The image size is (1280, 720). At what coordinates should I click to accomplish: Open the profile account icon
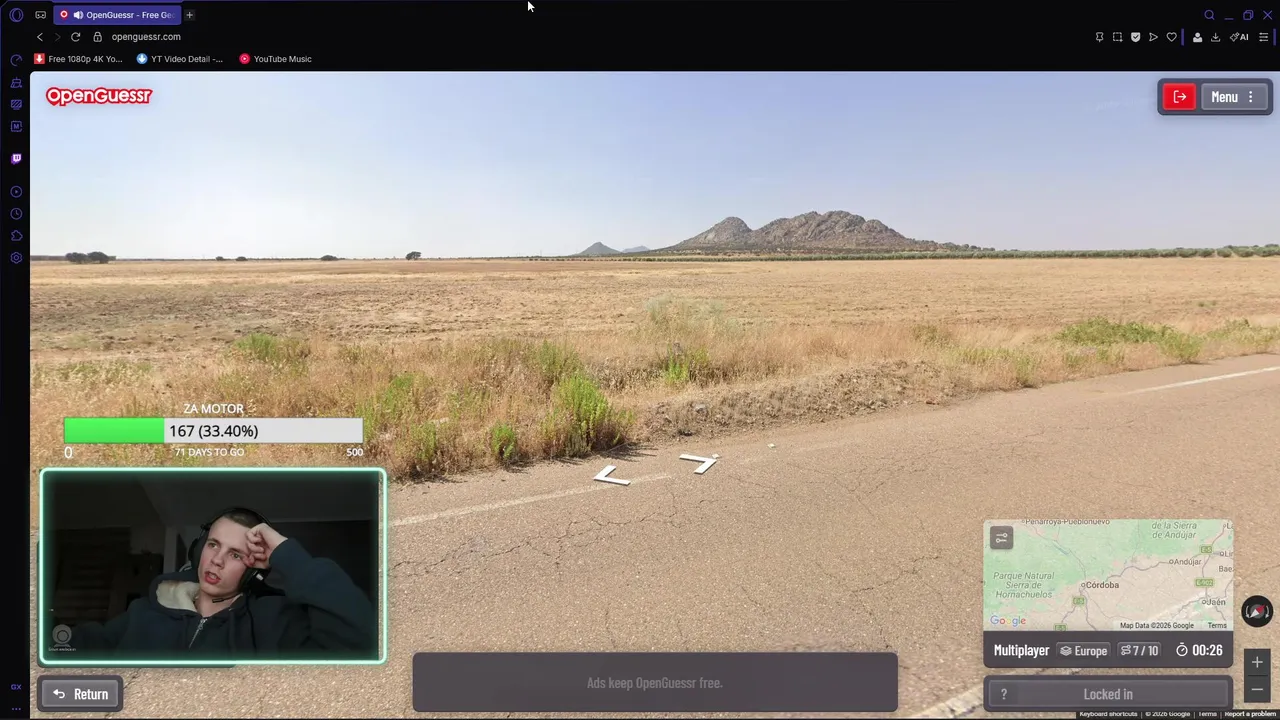[1197, 37]
